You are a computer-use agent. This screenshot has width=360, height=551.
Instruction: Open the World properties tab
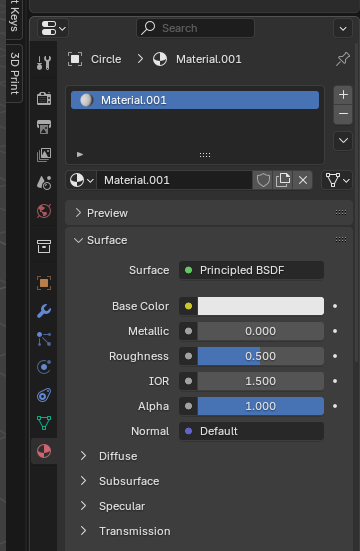pyautogui.click(x=44, y=211)
